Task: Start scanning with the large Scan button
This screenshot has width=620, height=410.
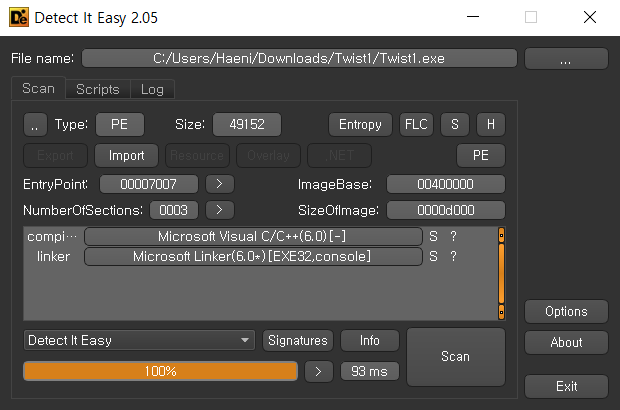Action: [456, 357]
